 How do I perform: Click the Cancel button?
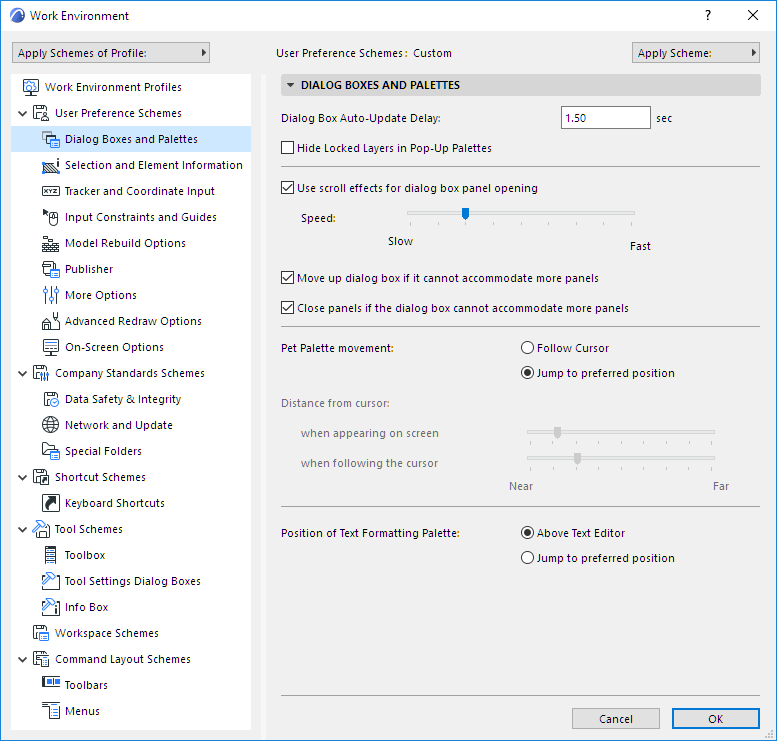tap(615, 719)
